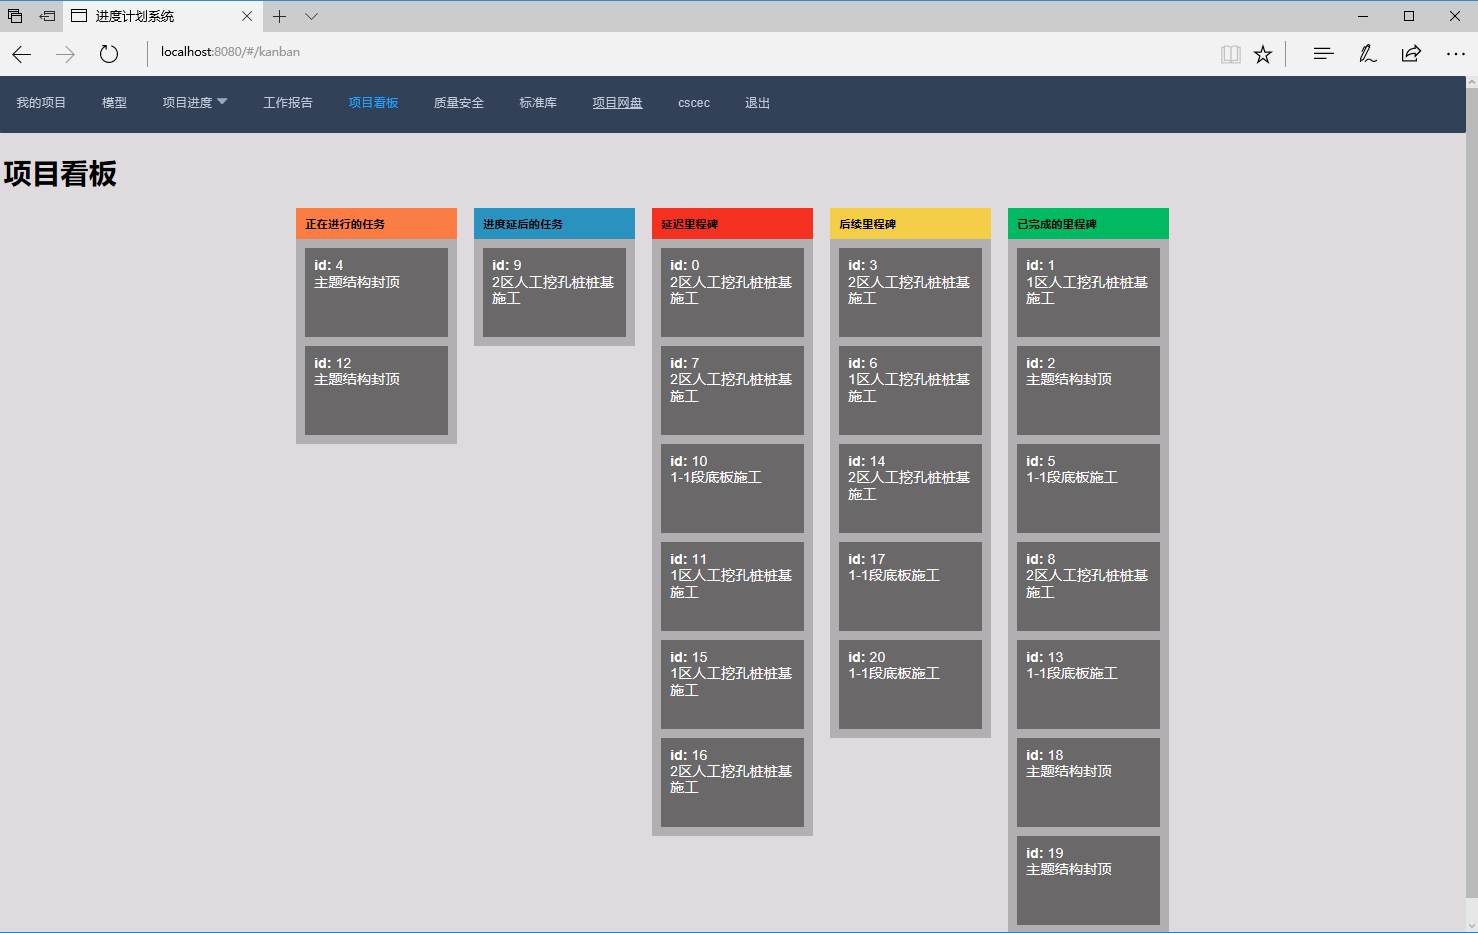Select card id: 4 主题结构封顶
Screen dimensions: 1478x933
click(x=376, y=292)
